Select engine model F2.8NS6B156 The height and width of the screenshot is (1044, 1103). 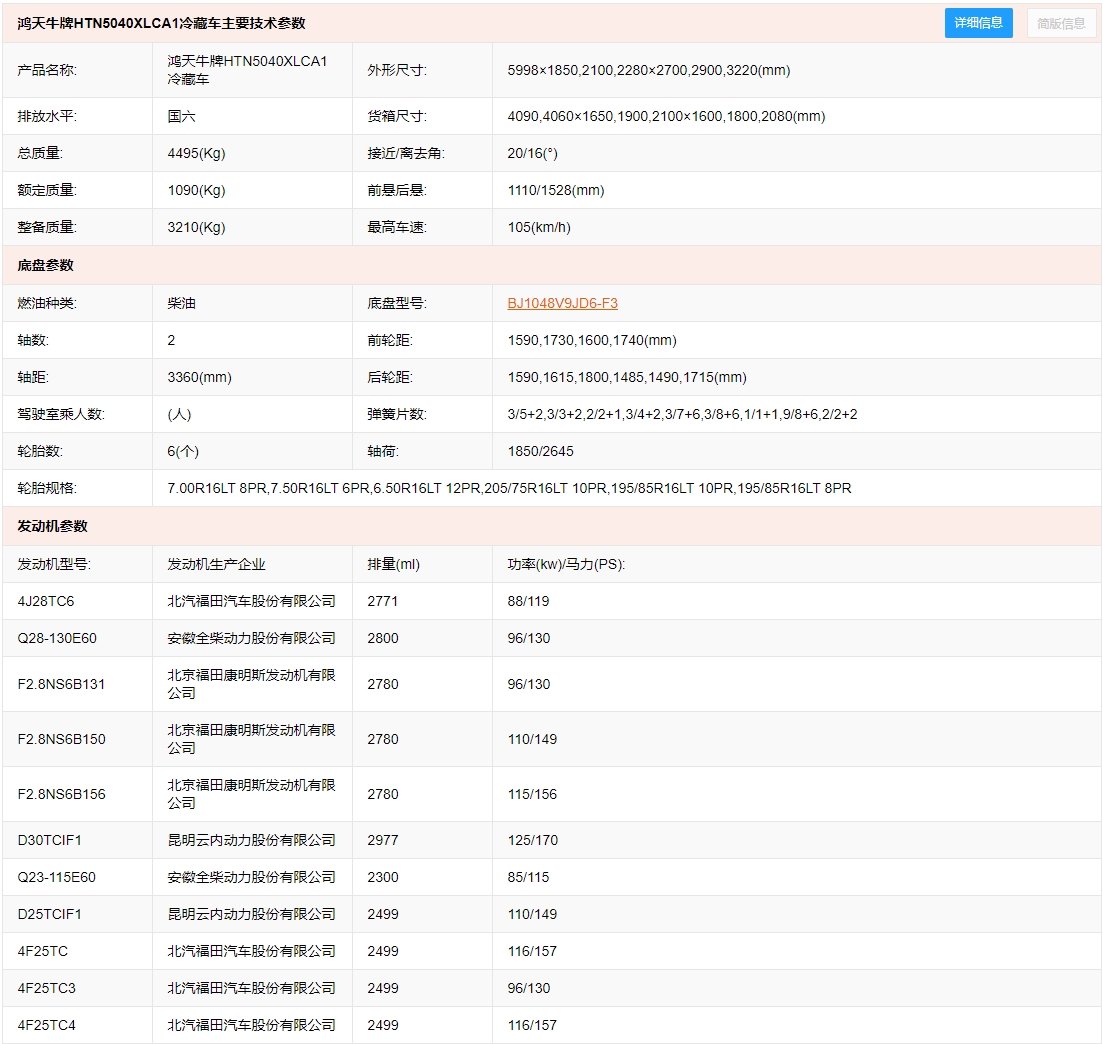pyautogui.click(x=61, y=794)
